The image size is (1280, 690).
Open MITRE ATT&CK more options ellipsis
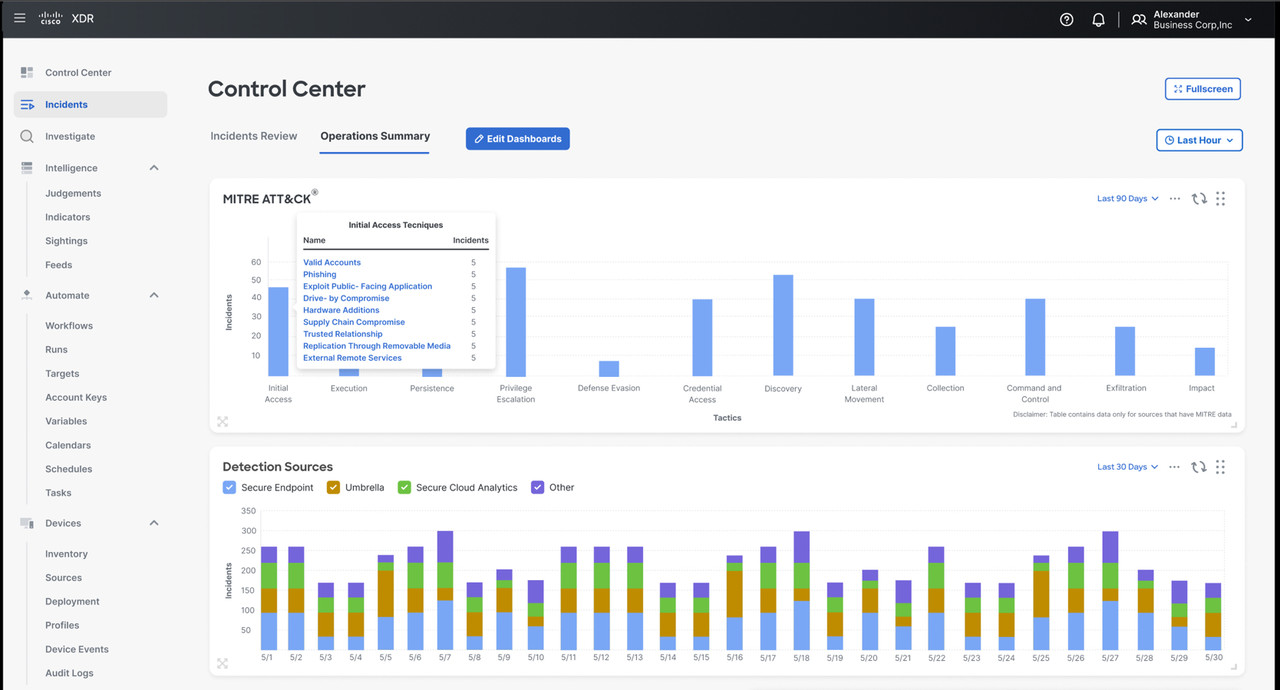tap(1175, 199)
